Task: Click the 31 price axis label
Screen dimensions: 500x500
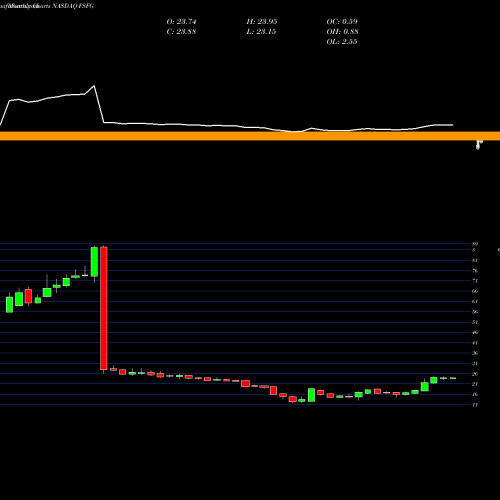Action: pyautogui.click(x=475, y=363)
